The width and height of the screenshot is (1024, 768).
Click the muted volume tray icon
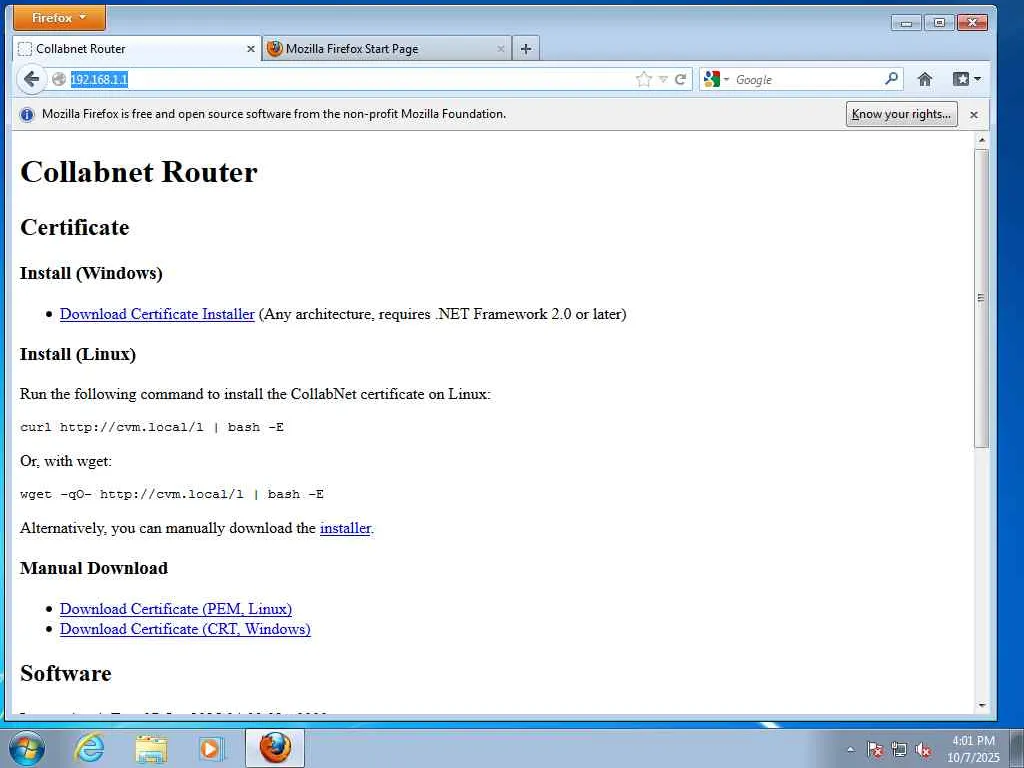[x=923, y=750]
